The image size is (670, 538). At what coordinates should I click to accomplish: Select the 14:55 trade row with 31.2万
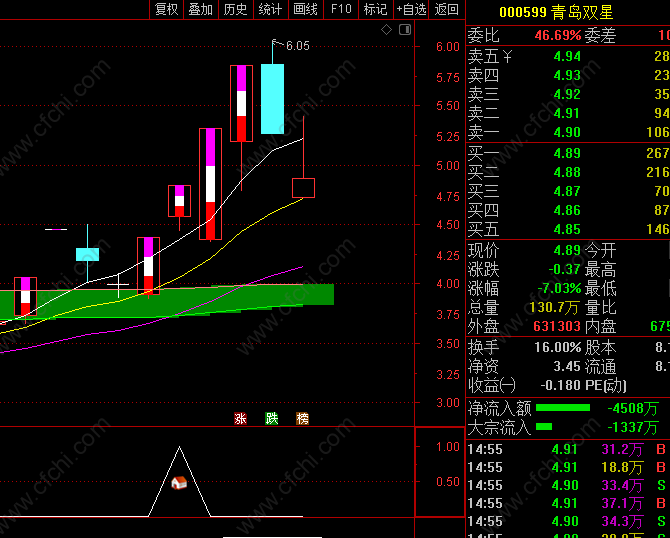tap(568, 449)
